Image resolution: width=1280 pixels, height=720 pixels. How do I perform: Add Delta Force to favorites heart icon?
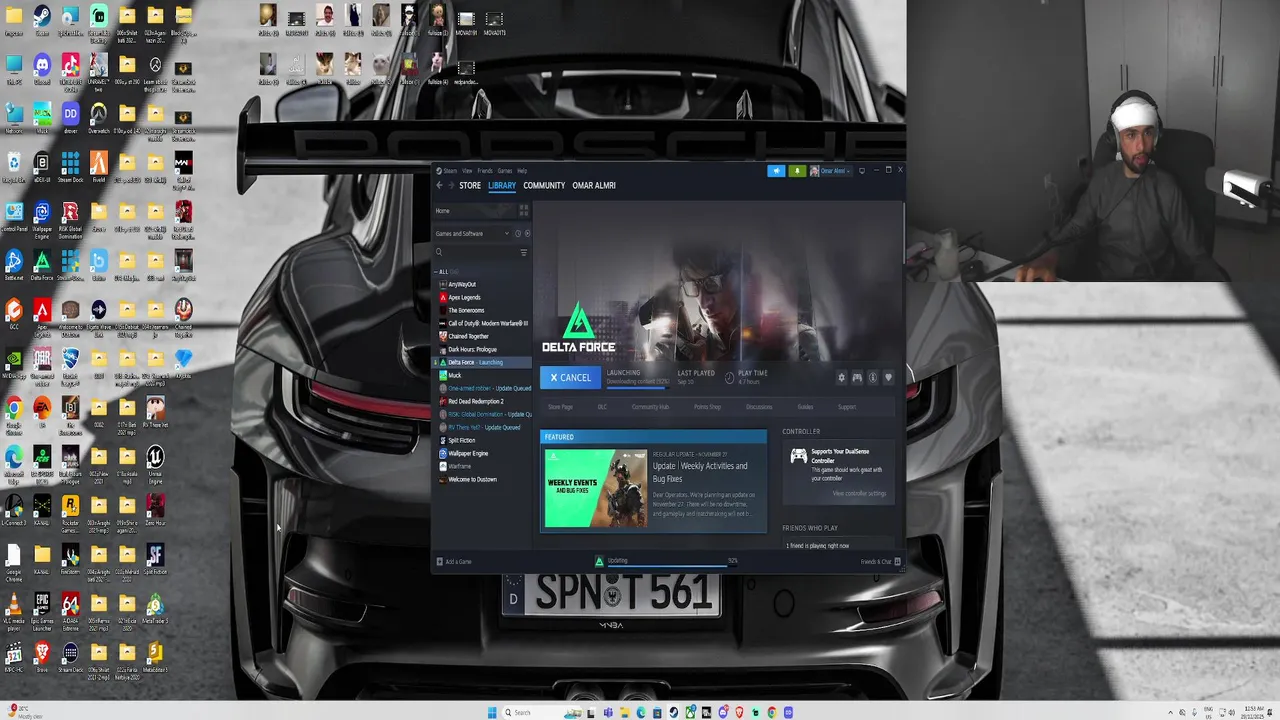pos(888,377)
